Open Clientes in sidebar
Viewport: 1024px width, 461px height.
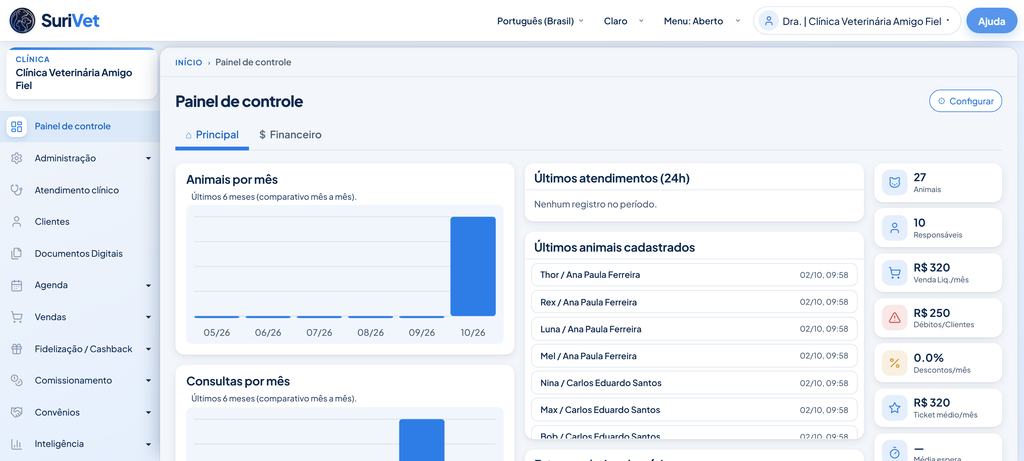click(x=80, y=222)
